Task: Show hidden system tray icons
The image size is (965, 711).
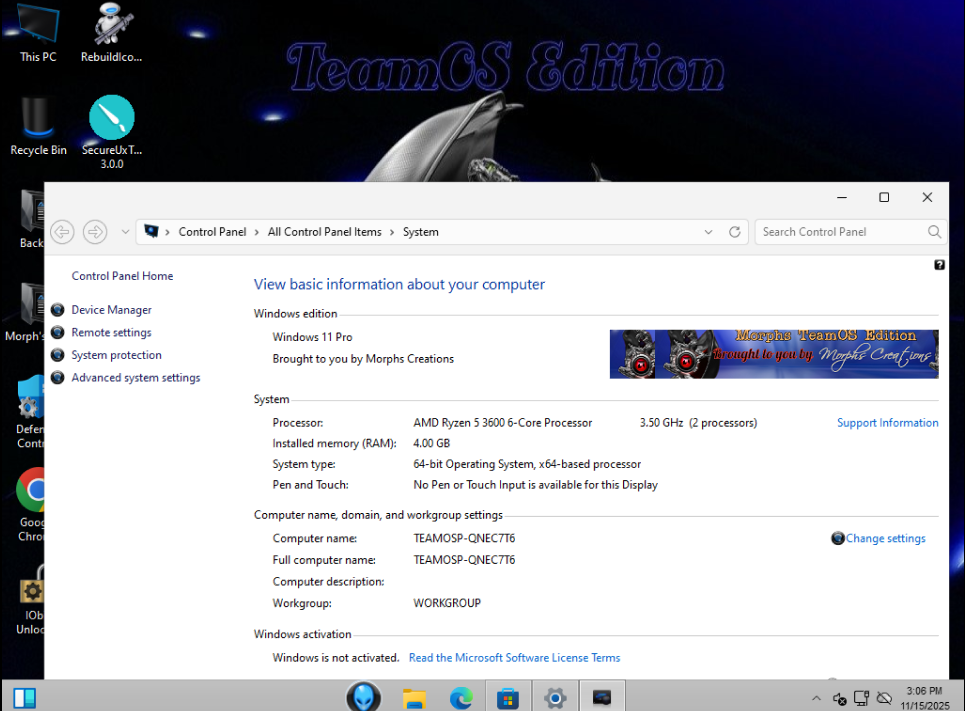Action: click(x=816, y=698)
